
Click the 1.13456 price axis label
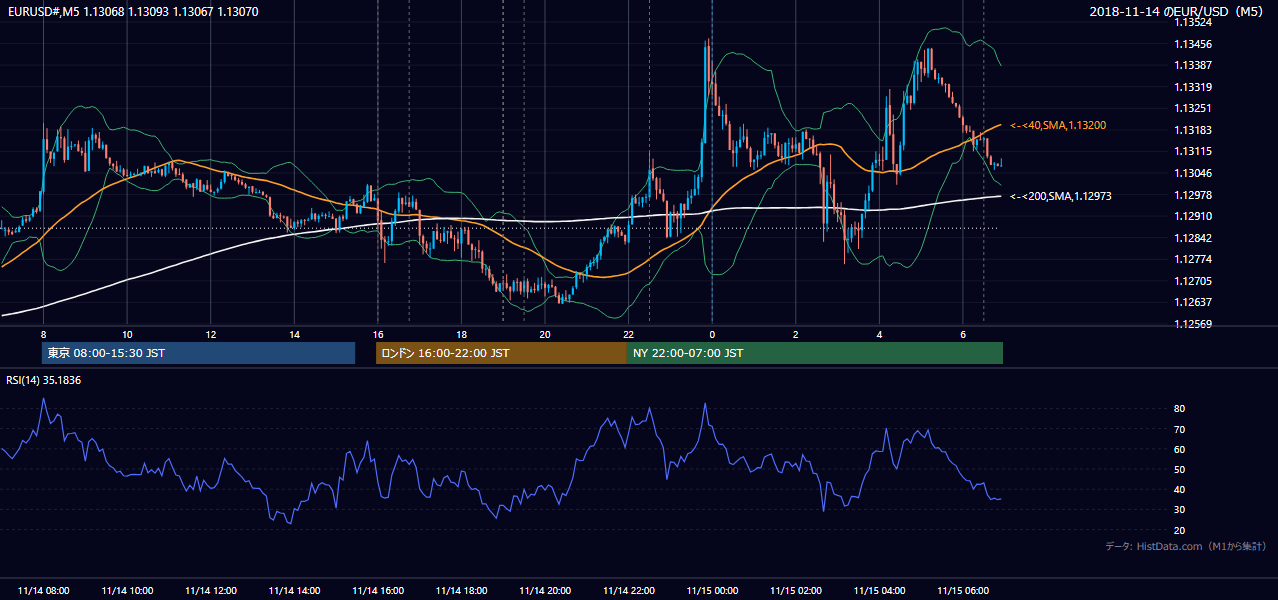point(1194,44)
